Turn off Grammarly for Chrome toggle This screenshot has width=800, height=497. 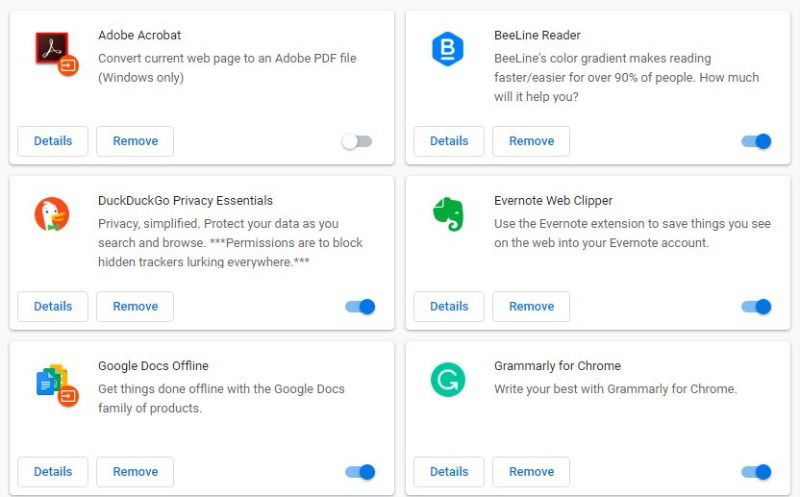(x=756, y=472)
